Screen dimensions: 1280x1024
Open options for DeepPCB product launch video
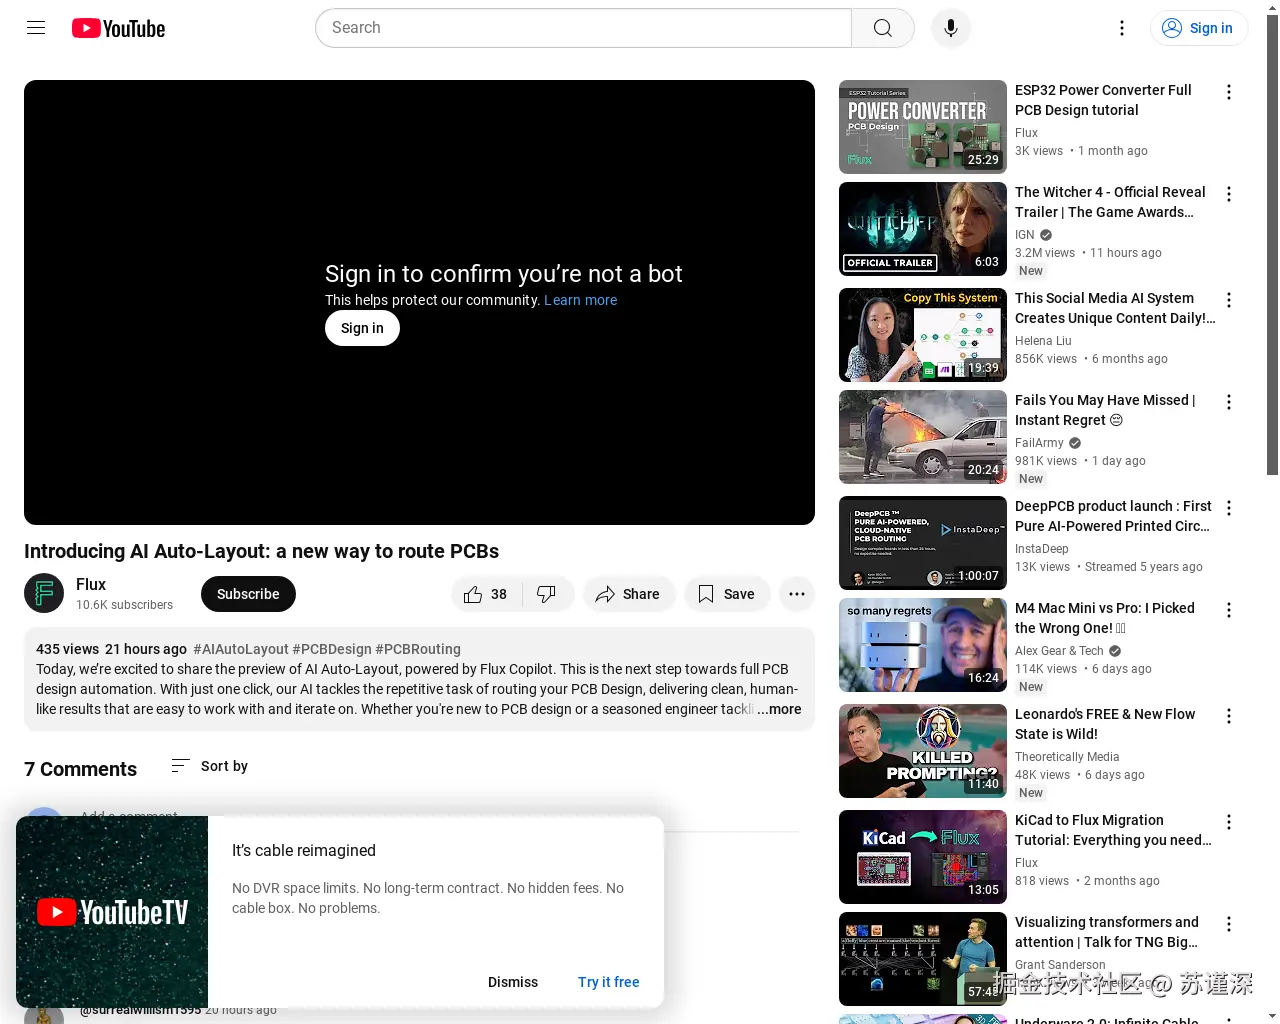[1229, 508]
